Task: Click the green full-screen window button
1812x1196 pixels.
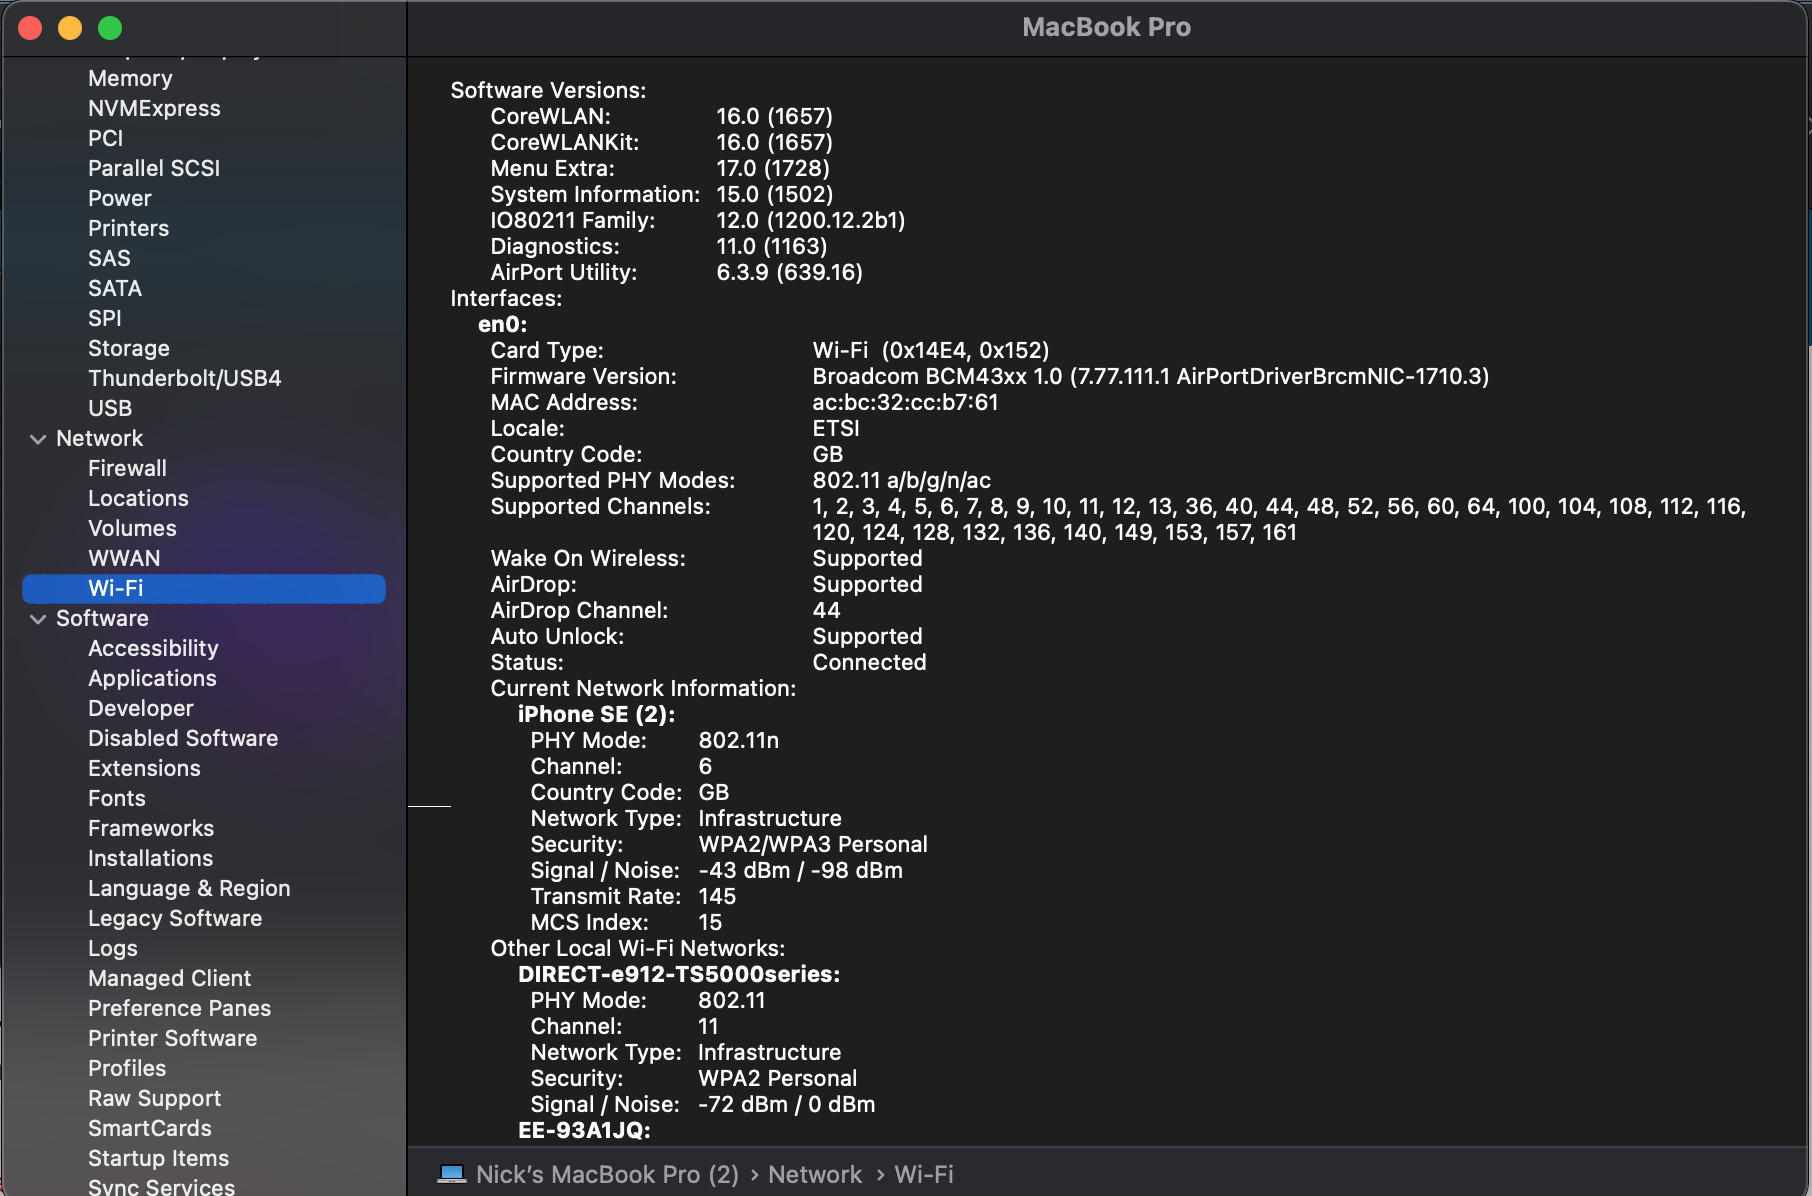Action: (x=110, y=28)
